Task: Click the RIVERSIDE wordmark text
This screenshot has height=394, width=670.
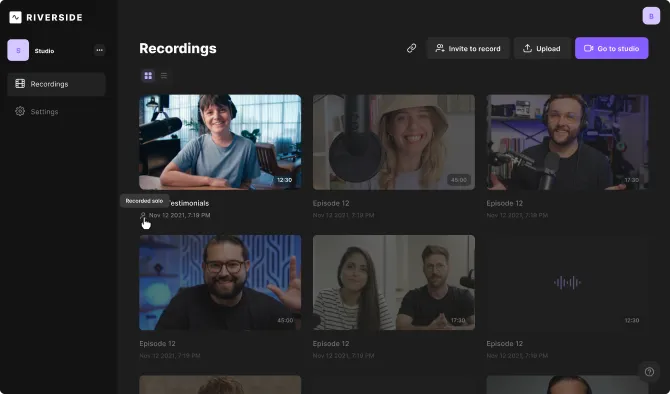Action: (x=54, y=18)
